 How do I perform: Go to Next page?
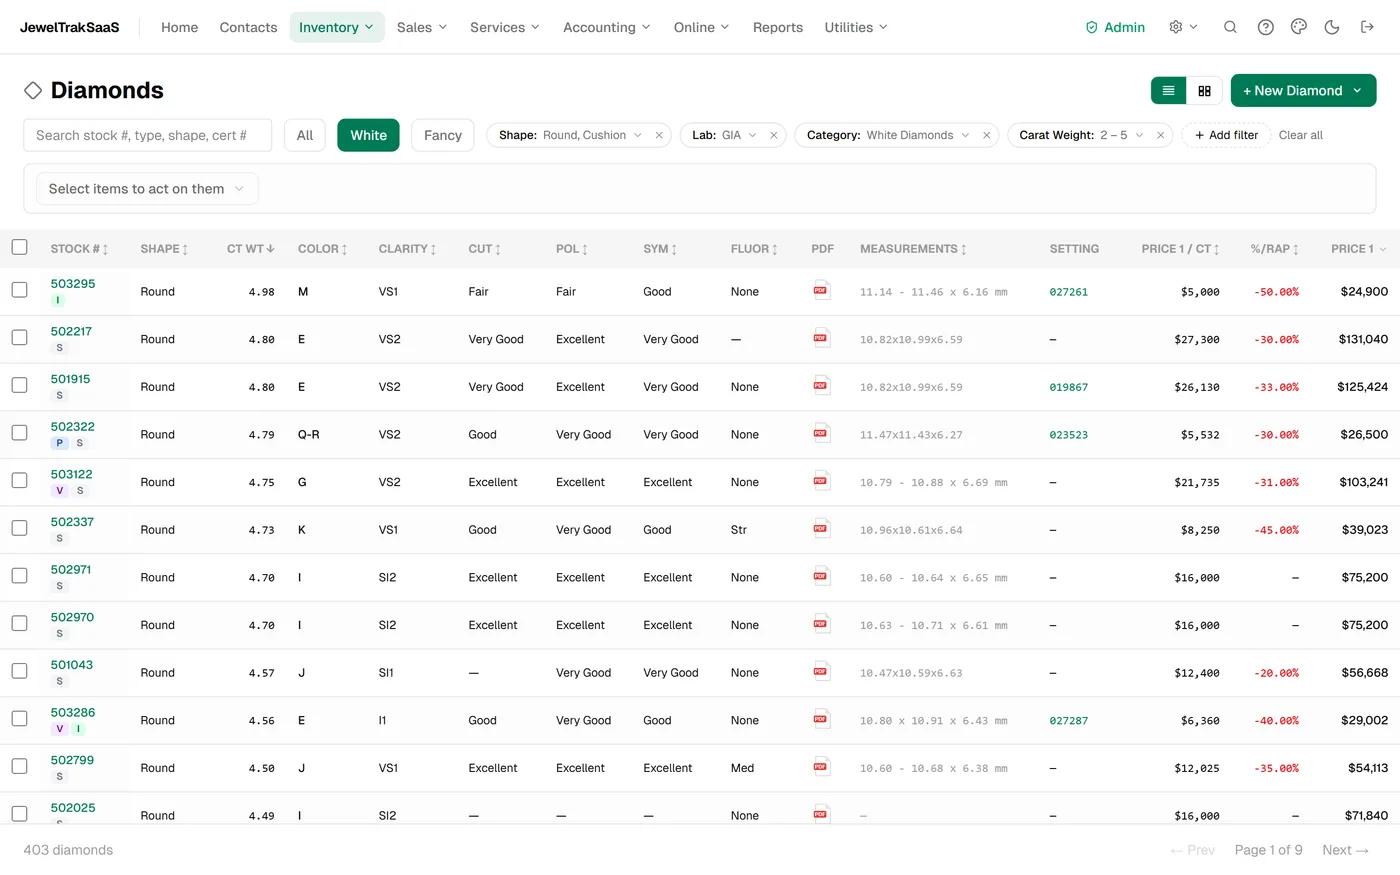coord(1345,850)
